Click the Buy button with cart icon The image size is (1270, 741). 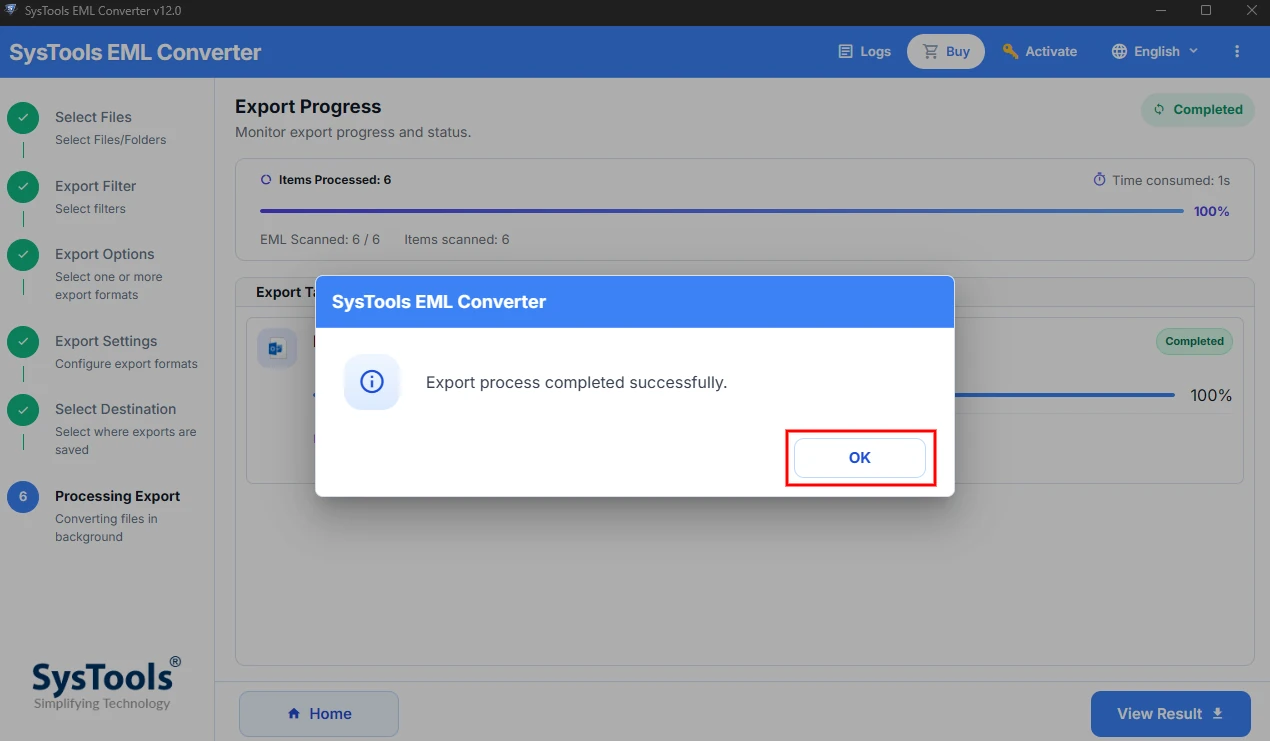point(946,51)
